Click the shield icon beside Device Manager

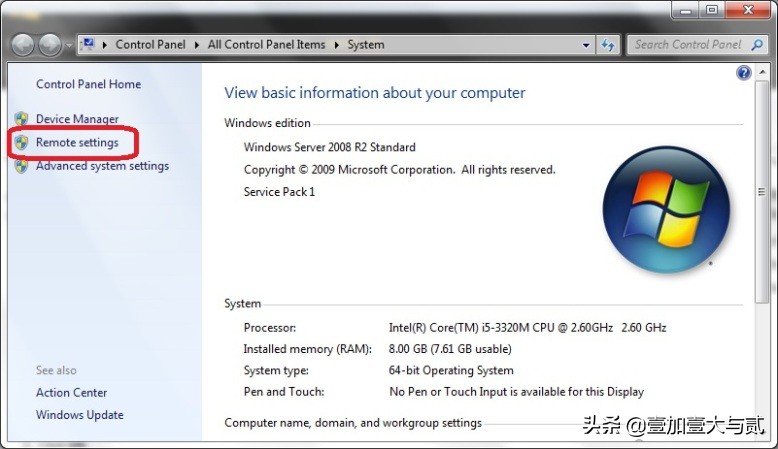click(x=21, y=119)
